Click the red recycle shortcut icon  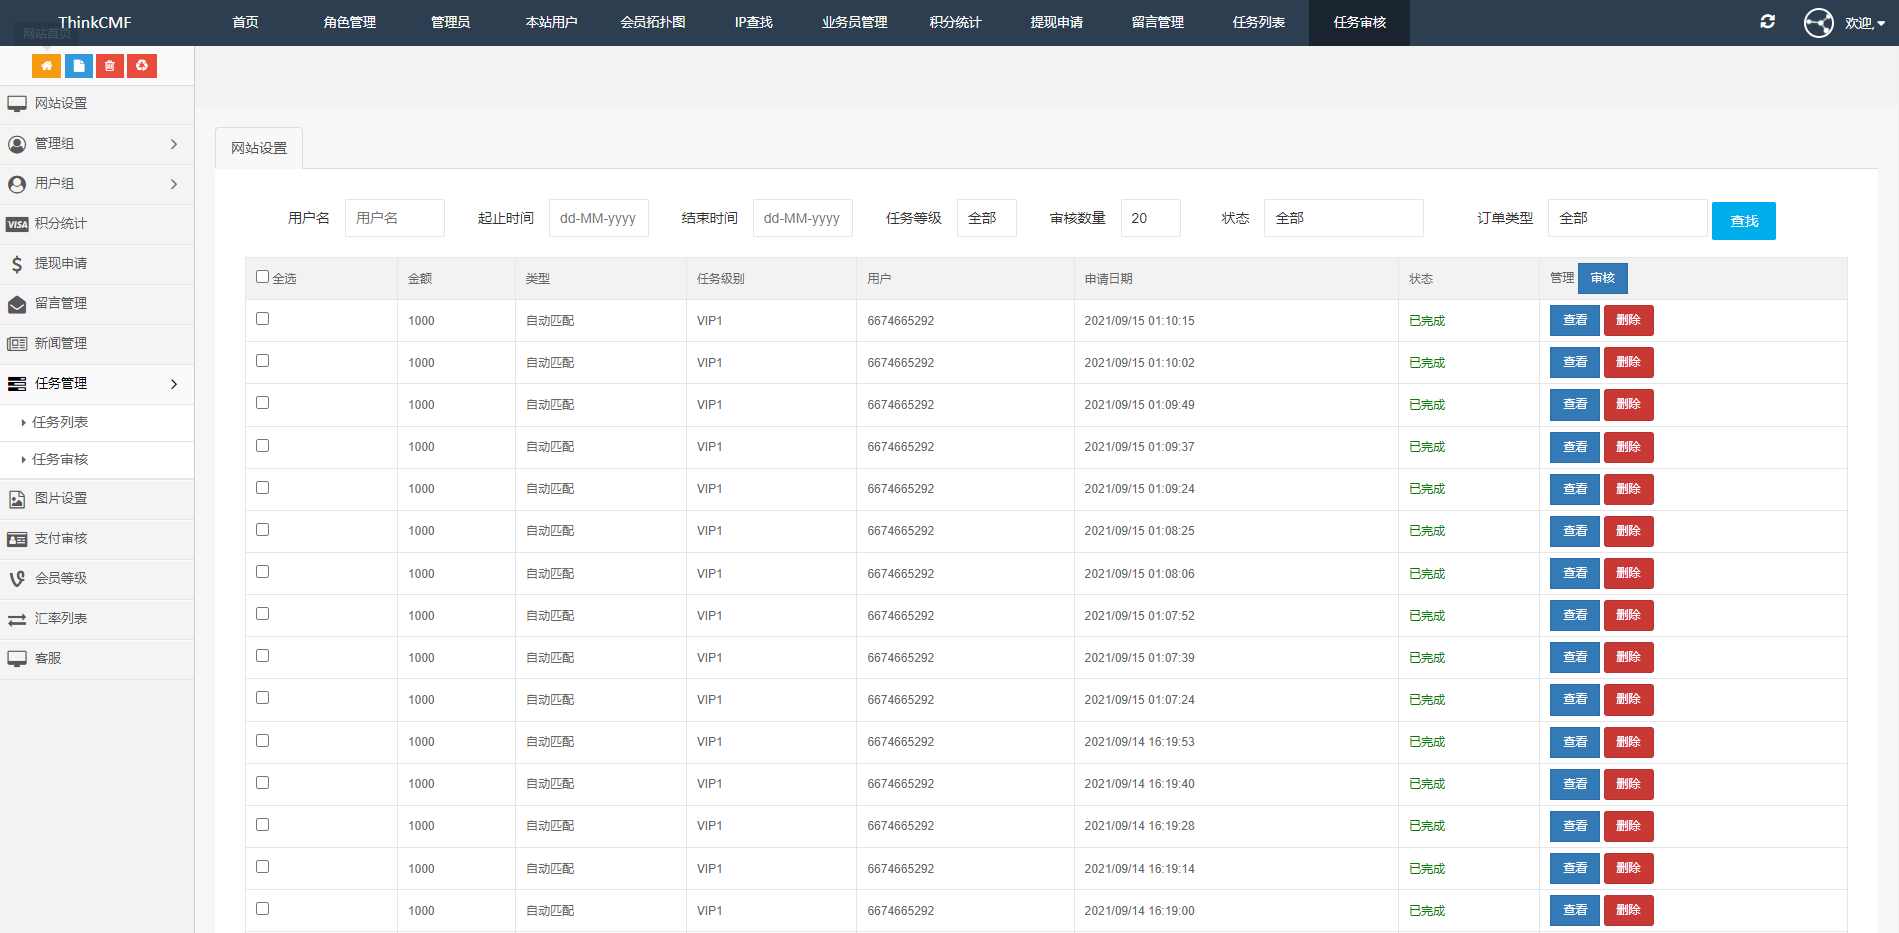click(142, 66)
